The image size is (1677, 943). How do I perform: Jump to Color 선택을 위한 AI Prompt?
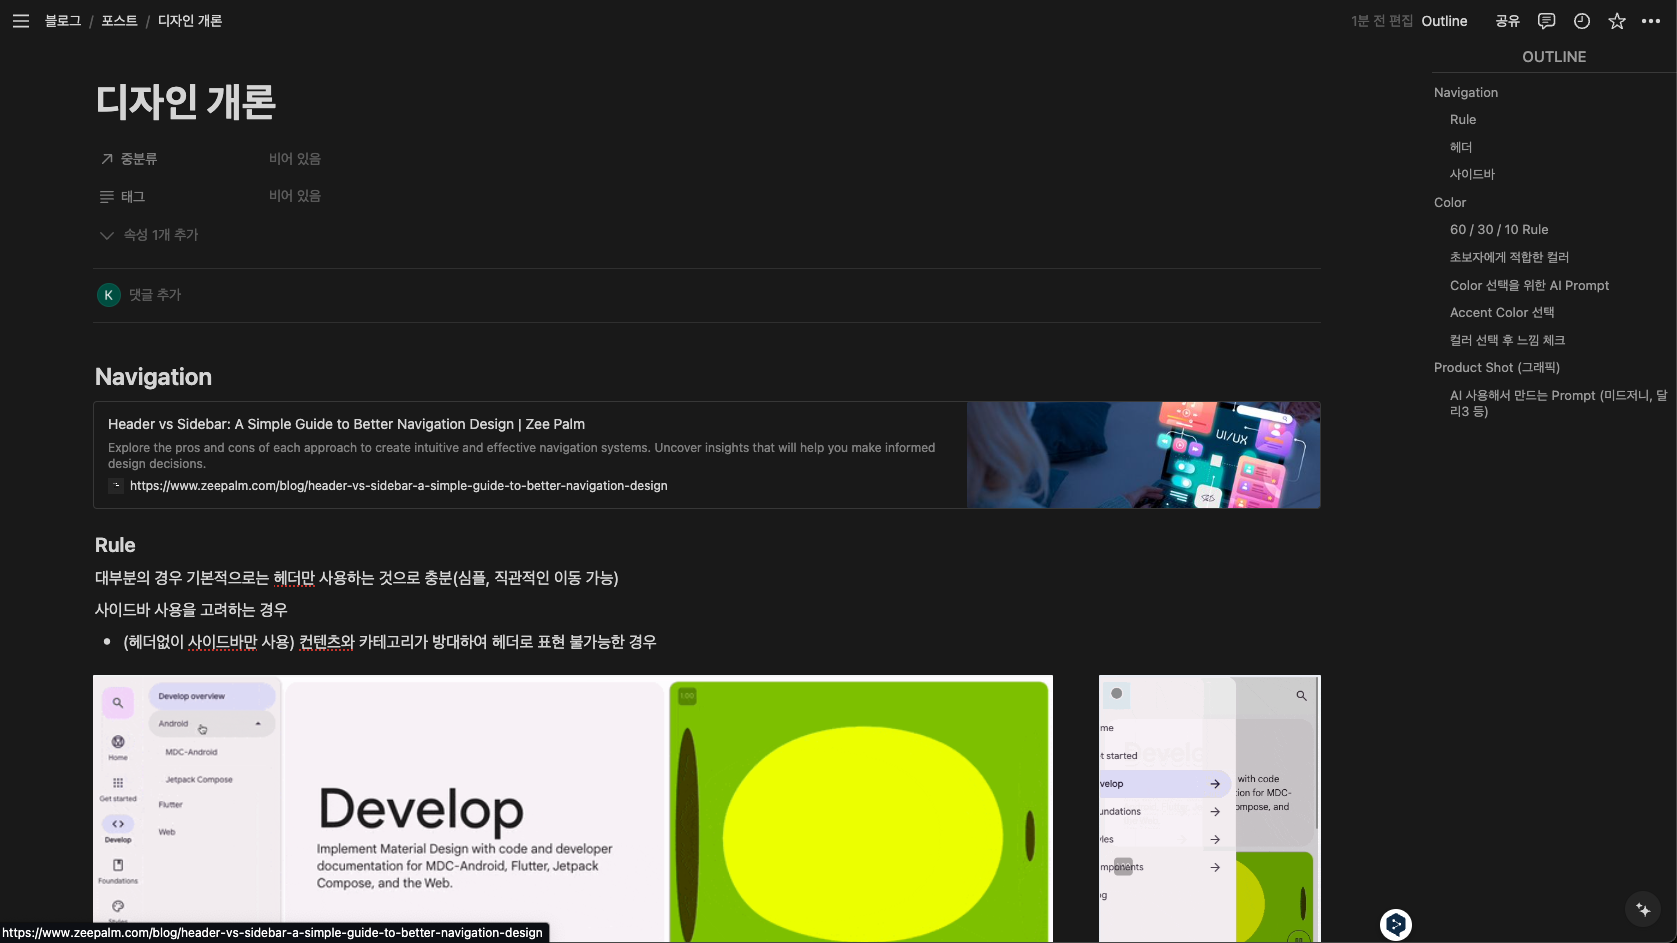(x=1529, y=286)
